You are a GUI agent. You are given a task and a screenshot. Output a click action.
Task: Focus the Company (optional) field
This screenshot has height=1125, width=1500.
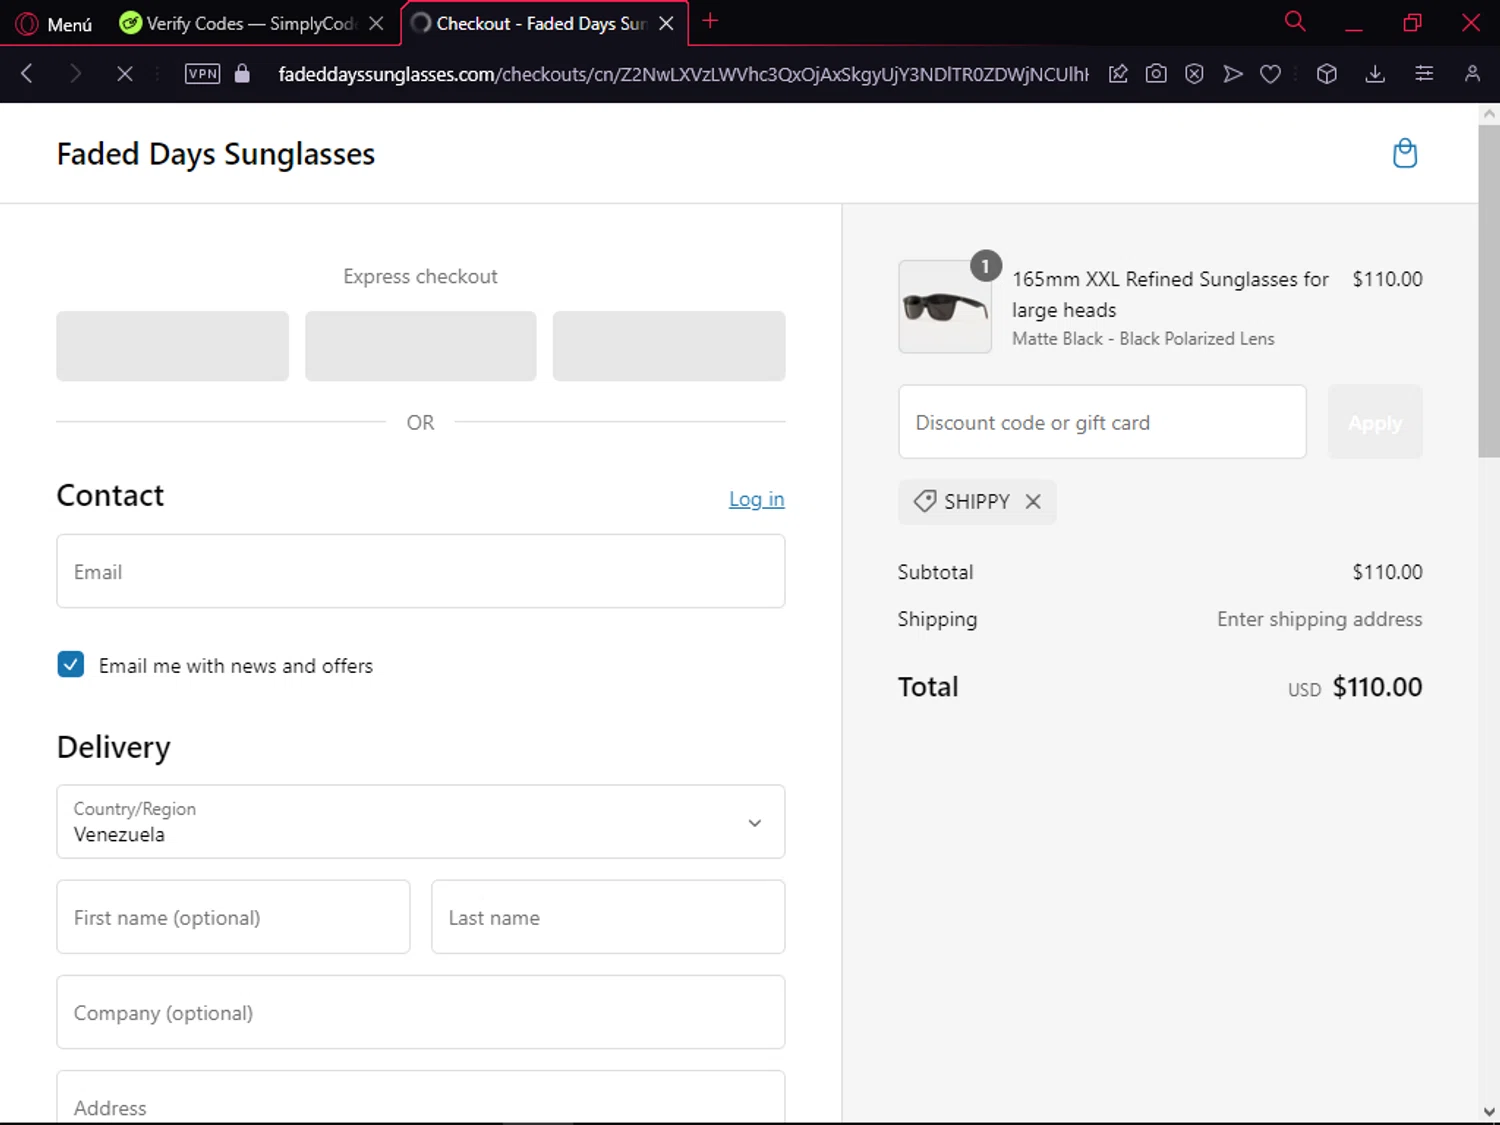coord(421,1012)
